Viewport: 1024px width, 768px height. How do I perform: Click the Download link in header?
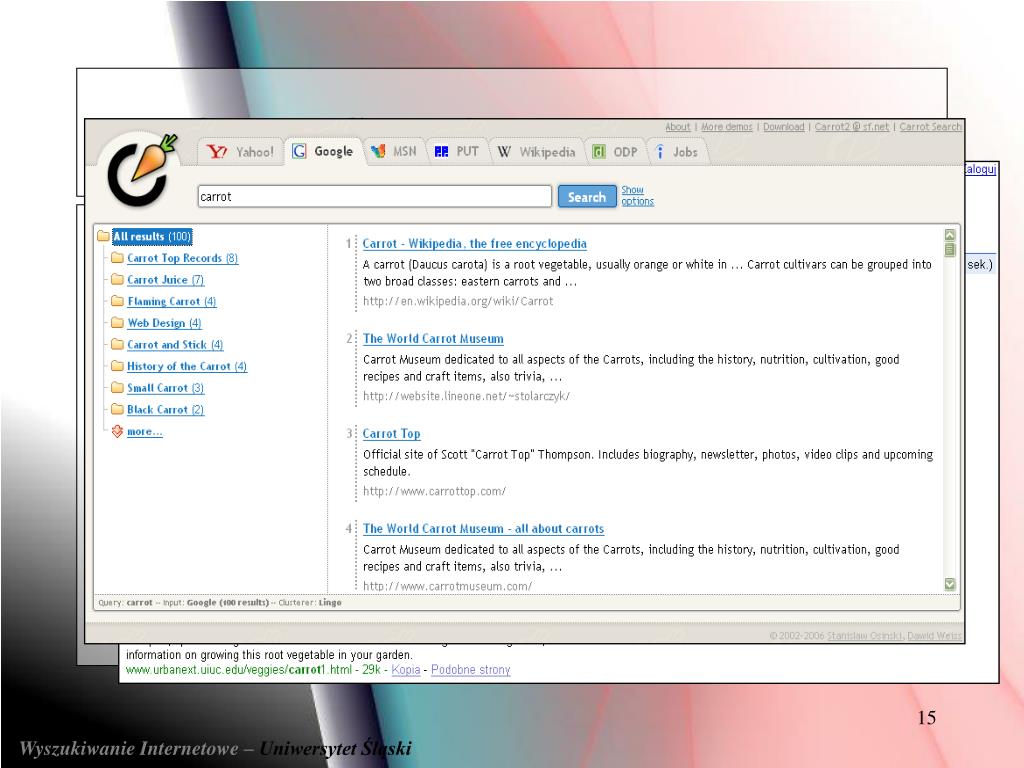(784, 127)
